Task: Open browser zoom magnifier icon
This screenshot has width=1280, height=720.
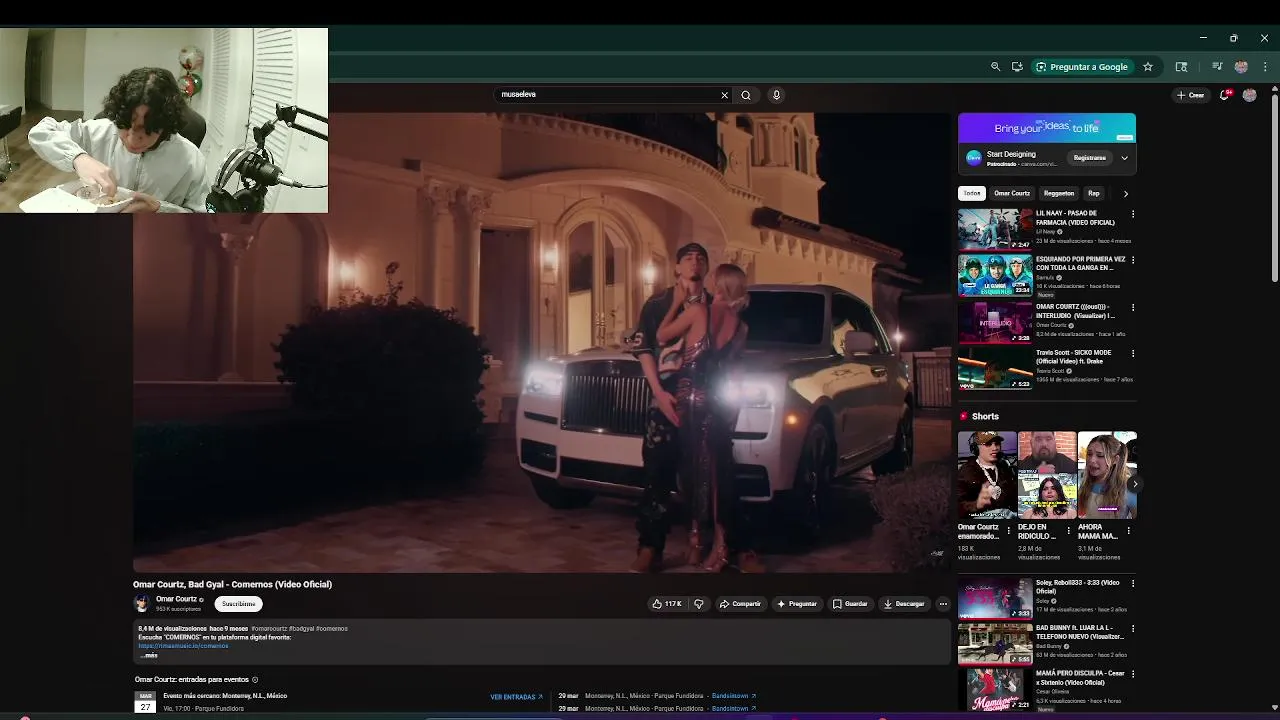Action: coord(995,67)
